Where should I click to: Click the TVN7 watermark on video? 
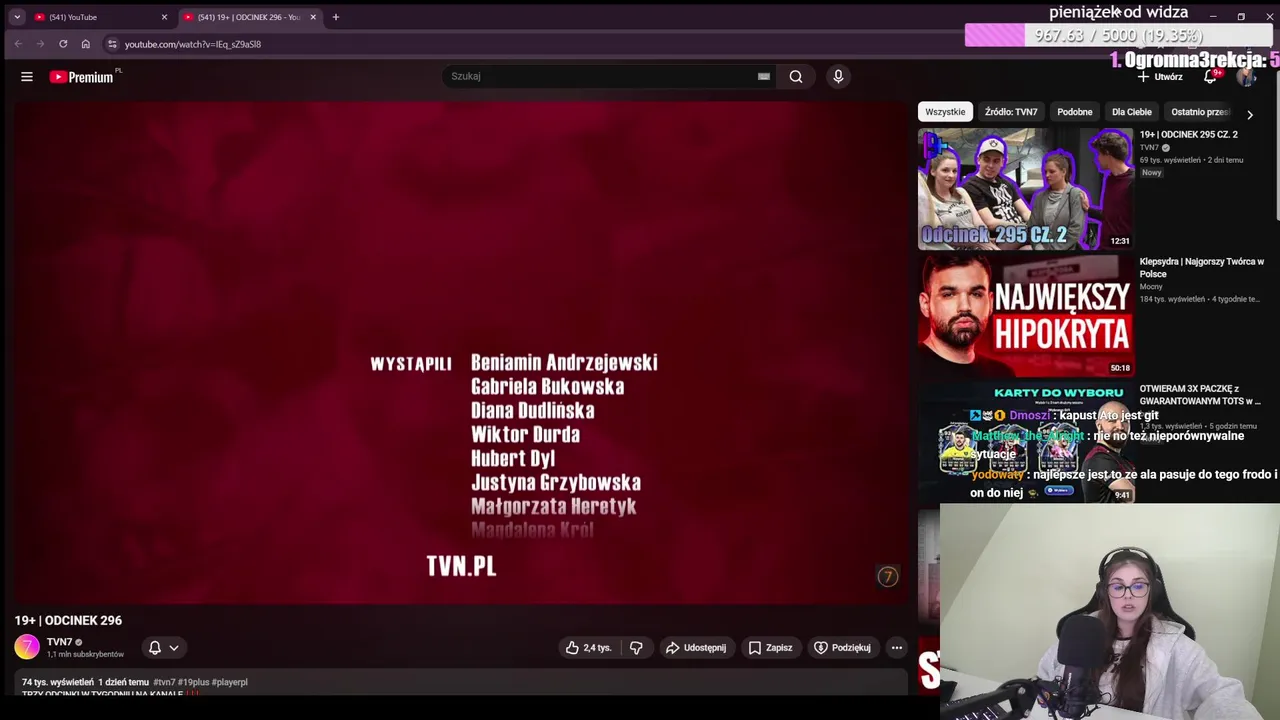pos(887,576)
